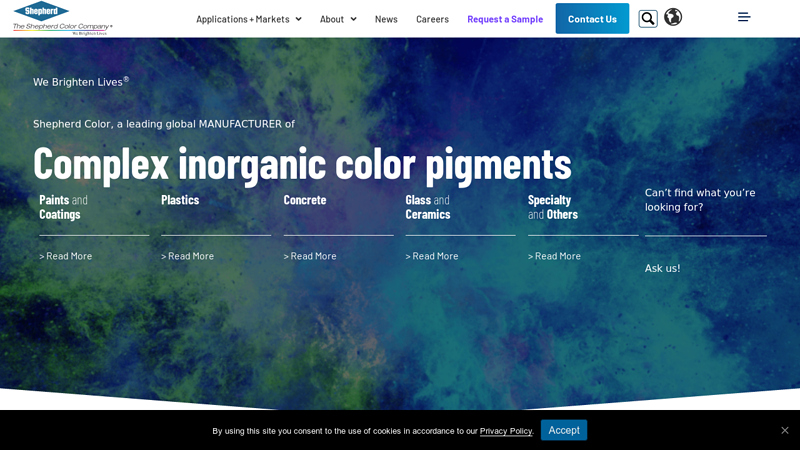Open the Careers menu item

pyautogui.click(x=432, y=19)
